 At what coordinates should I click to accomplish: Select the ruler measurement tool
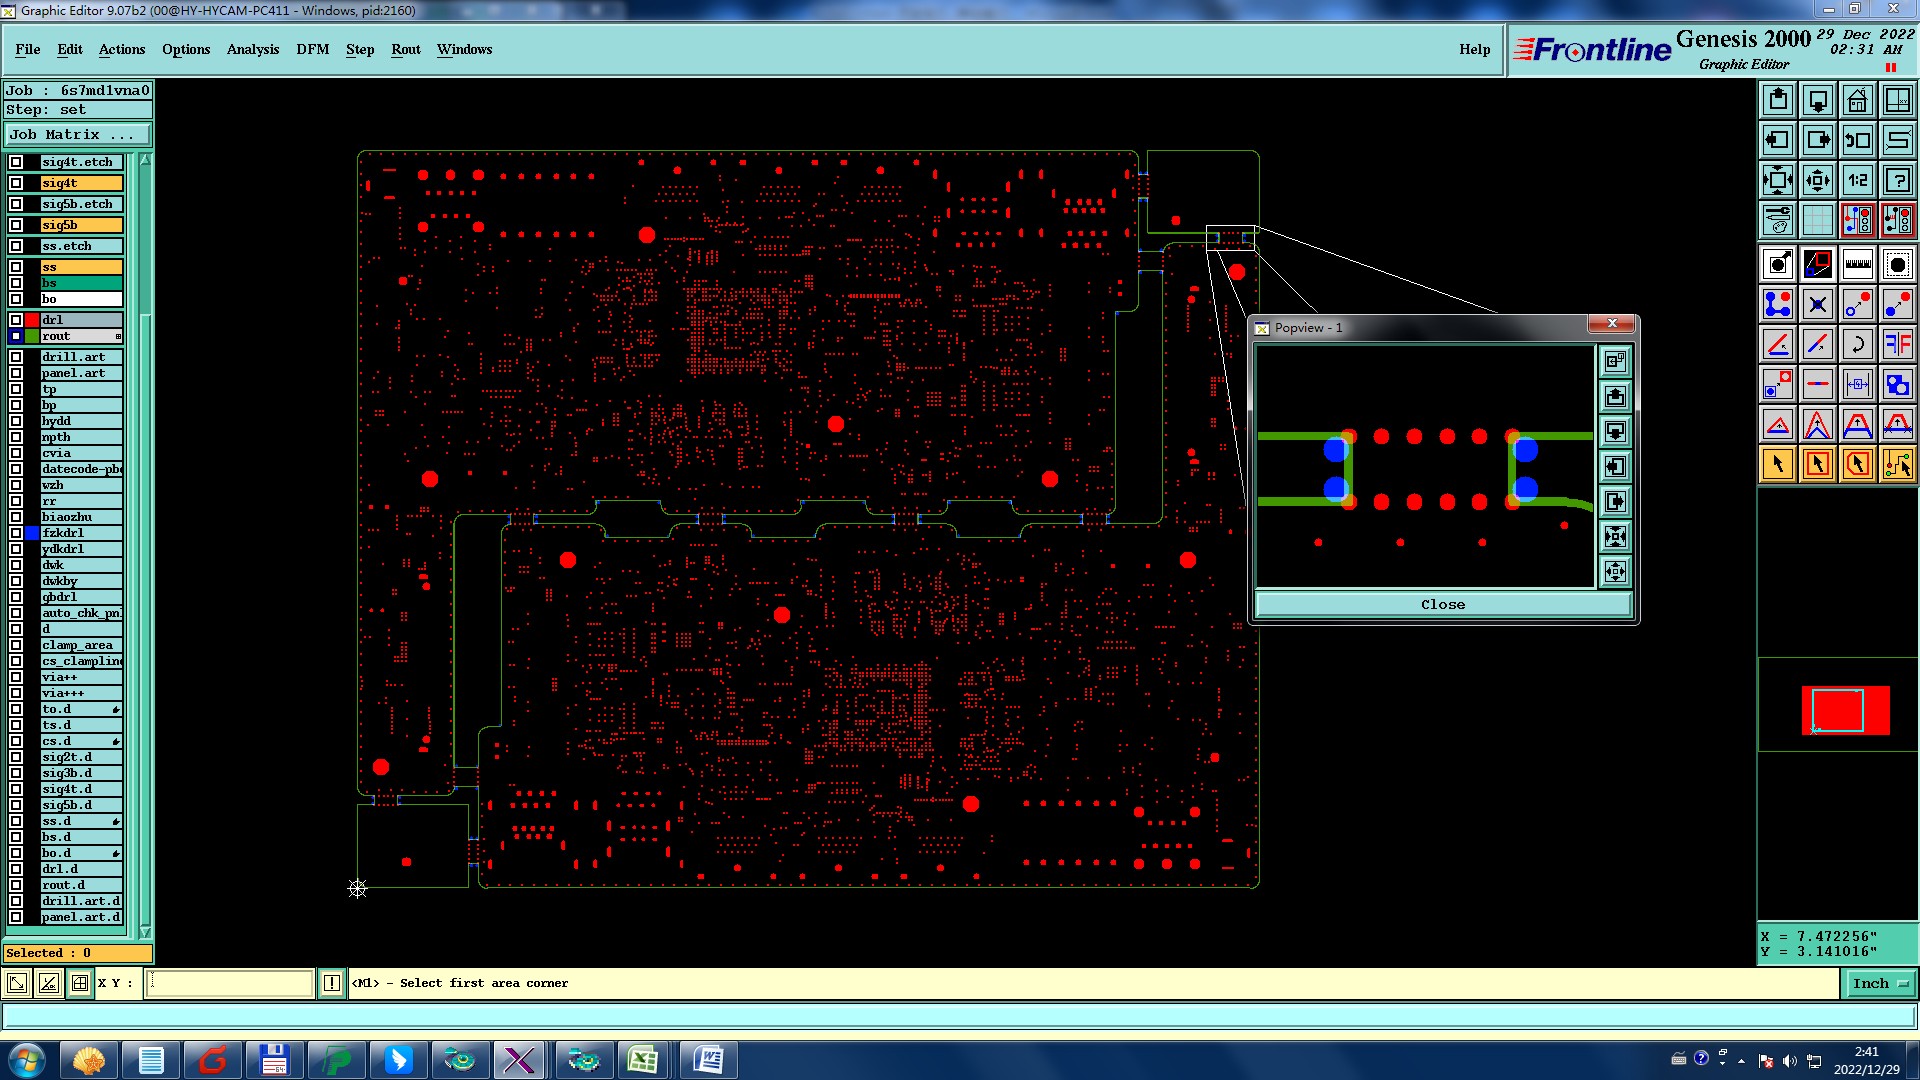[1857, 265]
